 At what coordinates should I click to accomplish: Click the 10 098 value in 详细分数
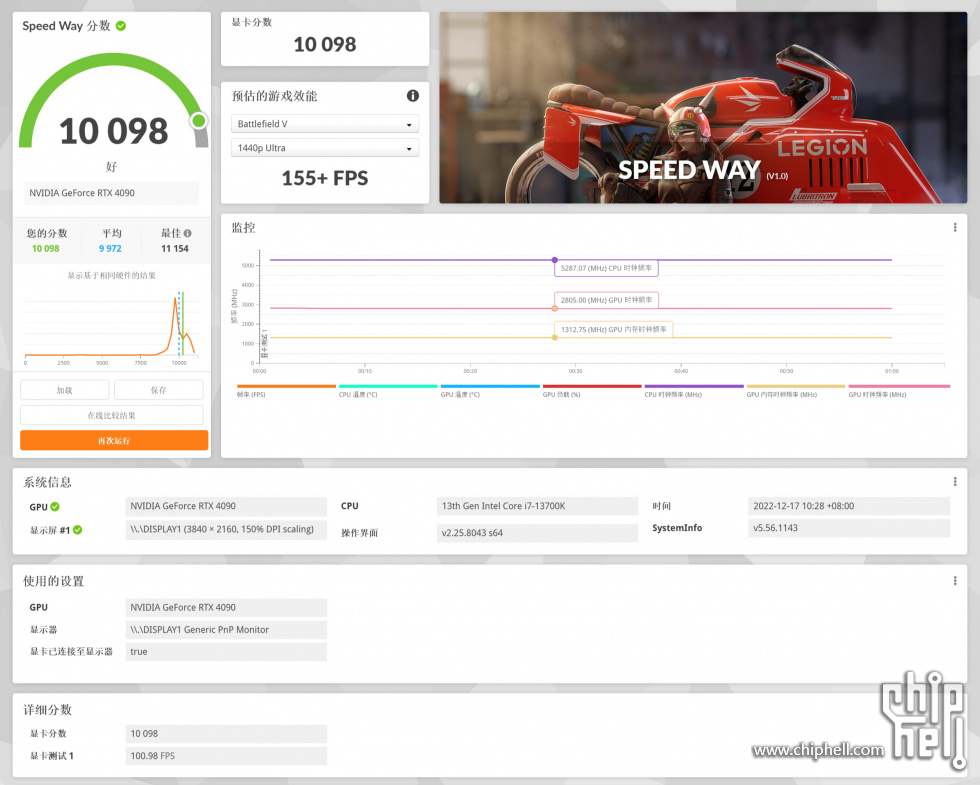click(x=226, y=734)
